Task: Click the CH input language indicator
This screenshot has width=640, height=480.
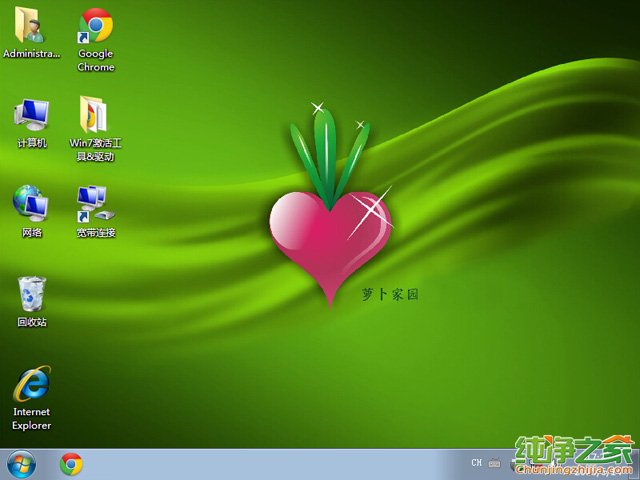Action: pyautogui.click(x=476, y=463)
